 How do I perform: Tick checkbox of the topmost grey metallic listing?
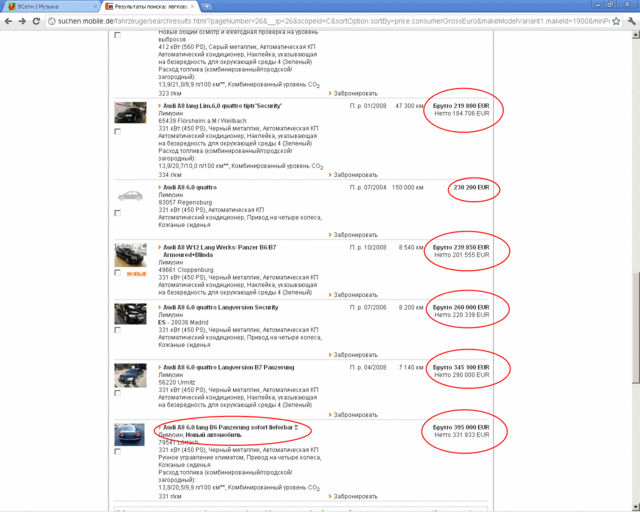coord(118,35)
